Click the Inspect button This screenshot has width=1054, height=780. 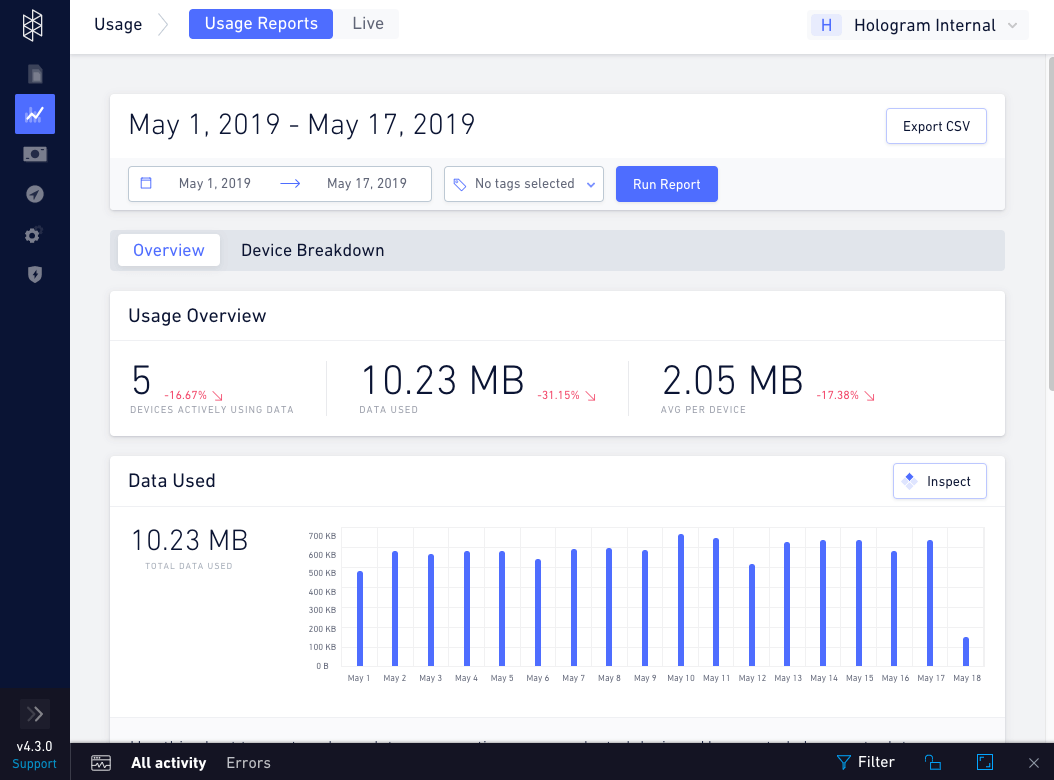tap(940, 481)
